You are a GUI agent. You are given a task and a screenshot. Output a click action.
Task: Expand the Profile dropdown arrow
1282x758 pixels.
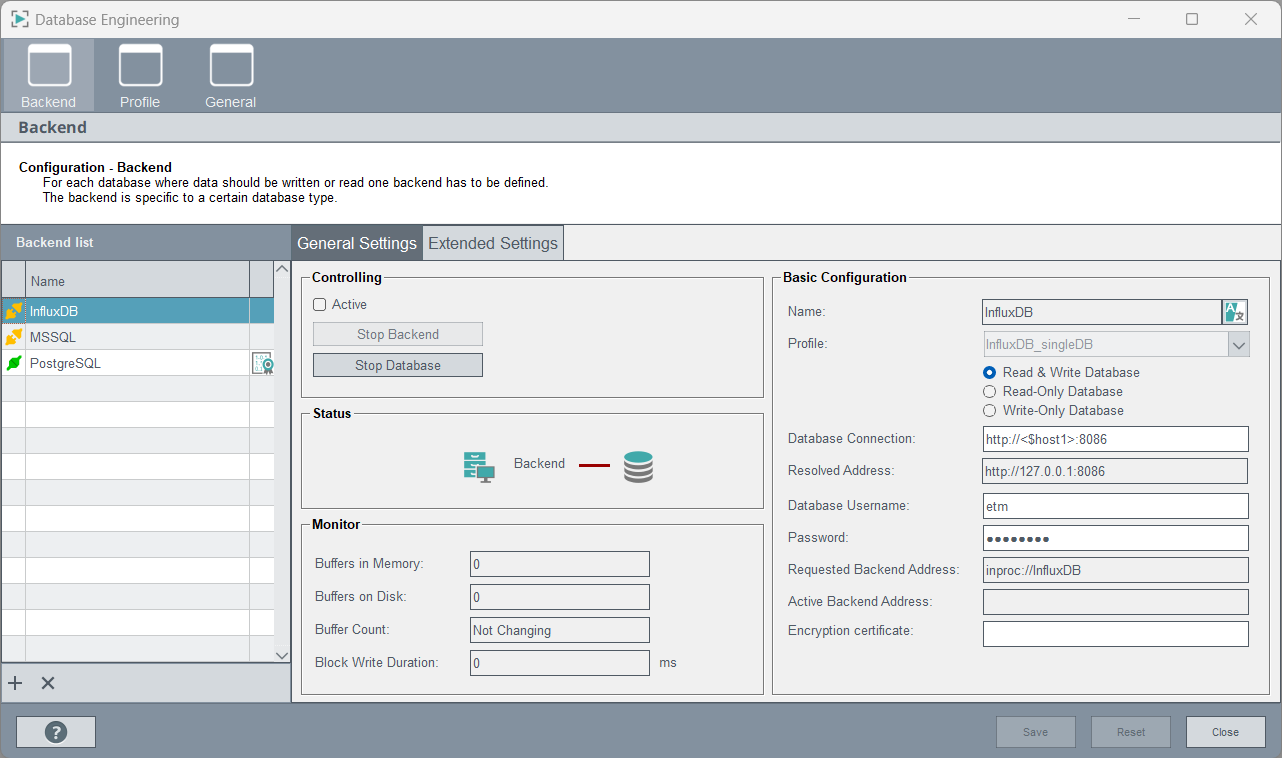coord(1239,345)
